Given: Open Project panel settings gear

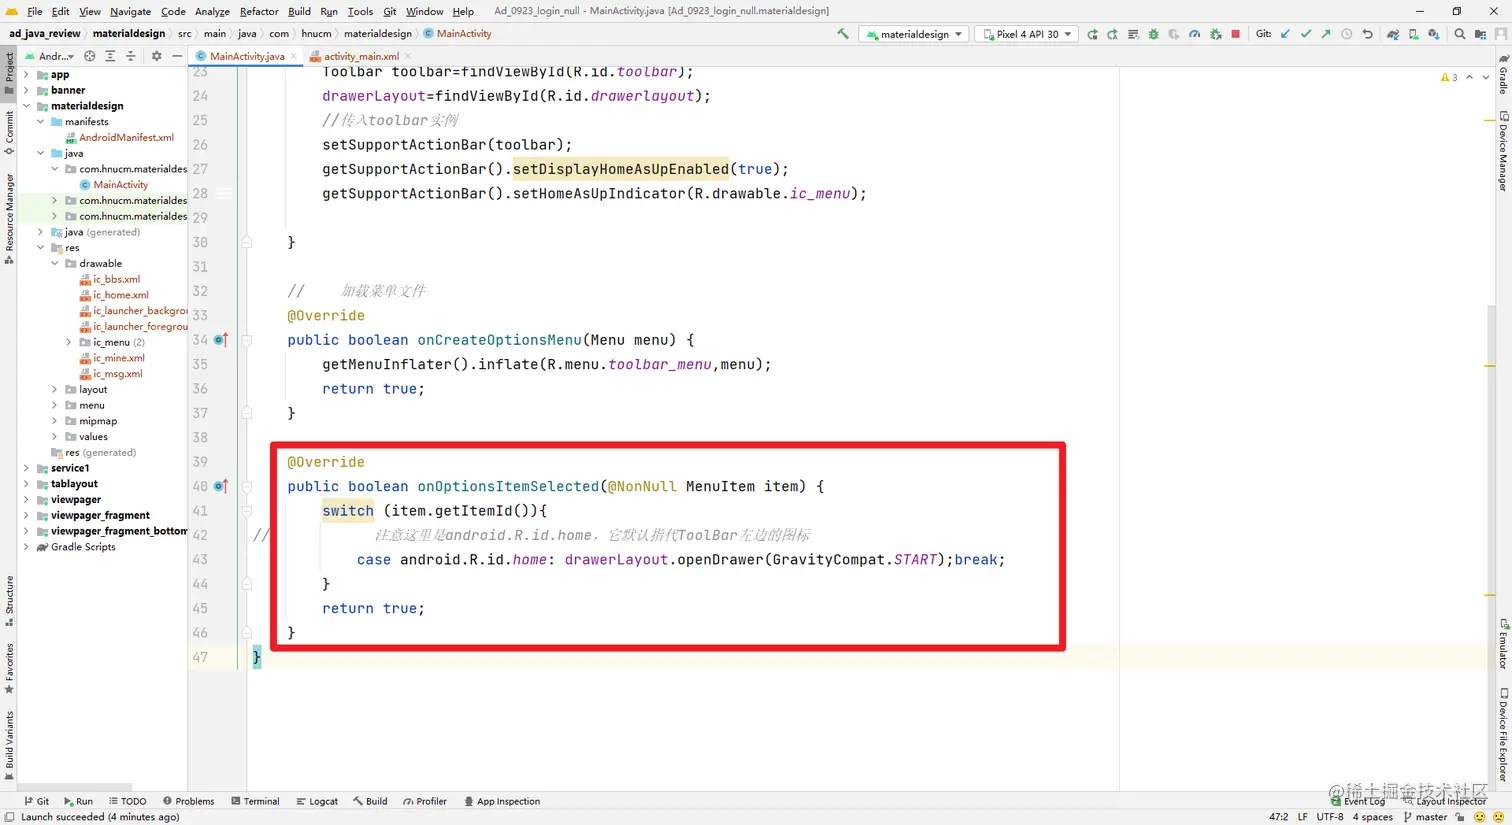Looking at the screenshot, I should [x=156, y=56].
